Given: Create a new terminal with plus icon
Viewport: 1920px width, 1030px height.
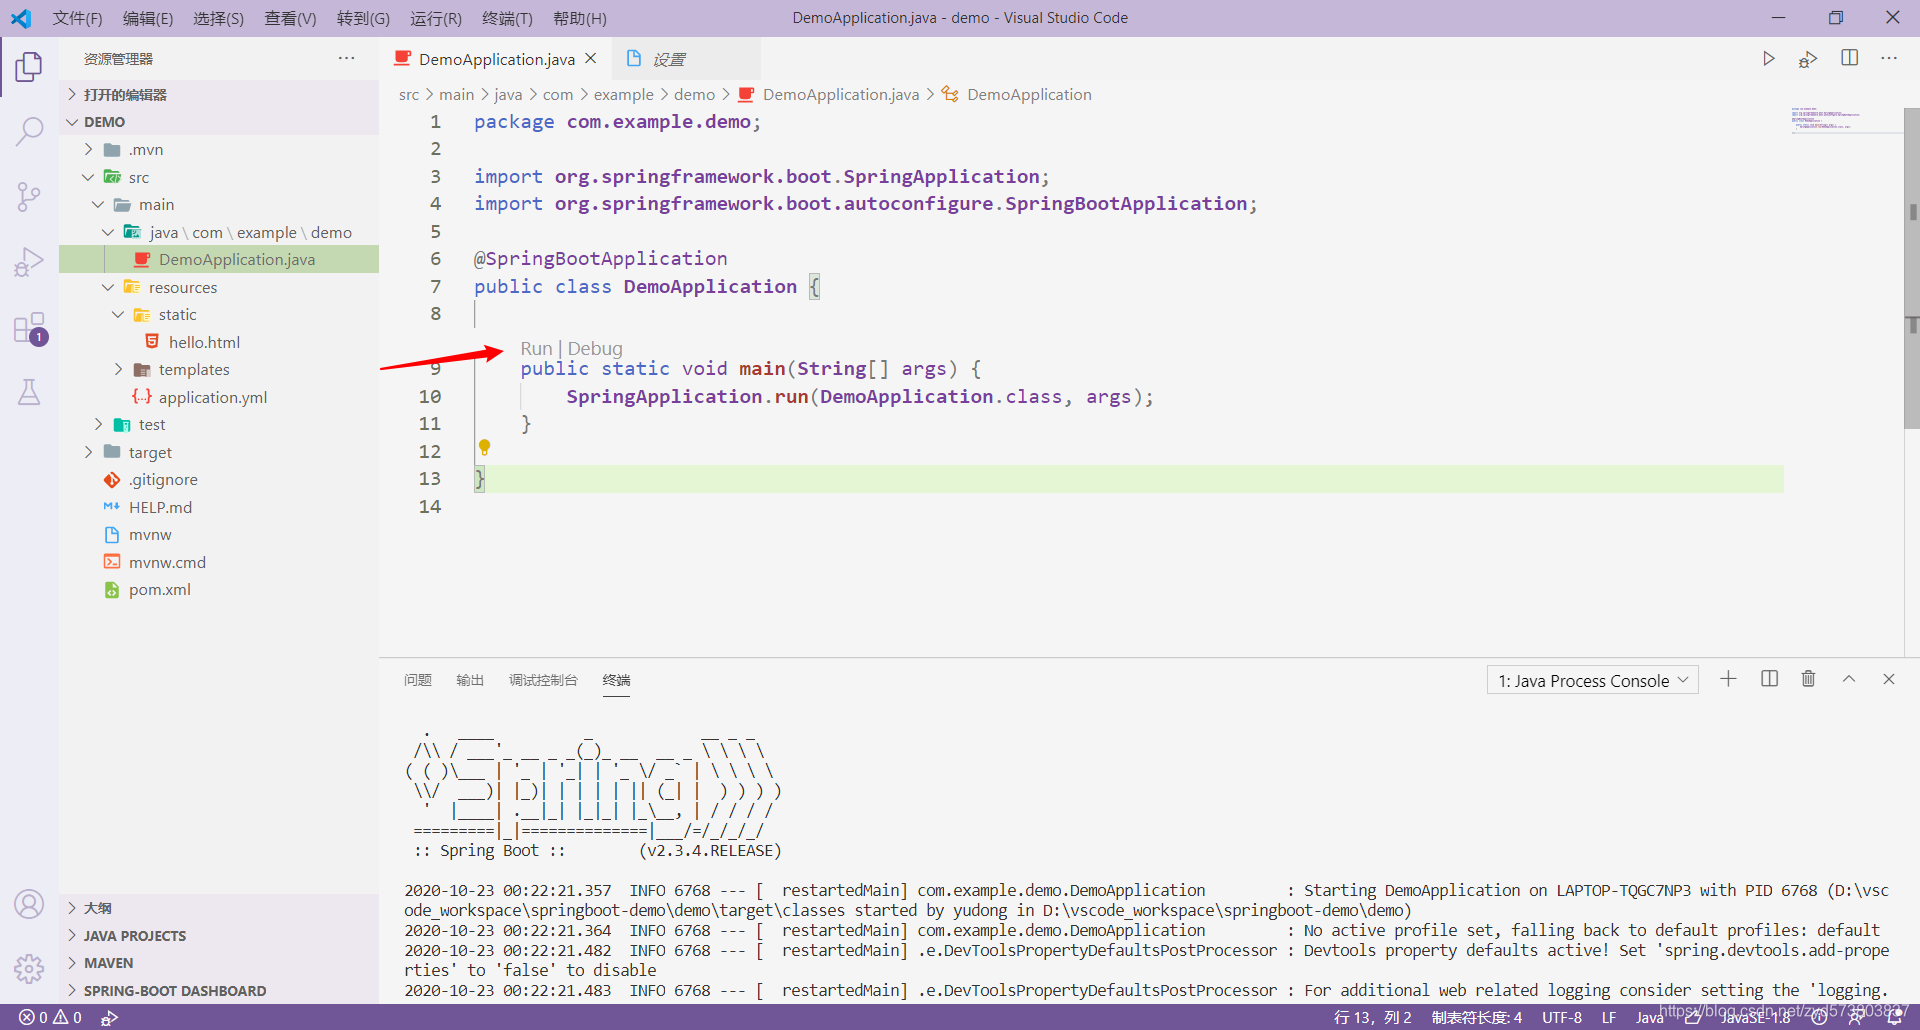Looking at the screenshot, I should click(1728, 679).
